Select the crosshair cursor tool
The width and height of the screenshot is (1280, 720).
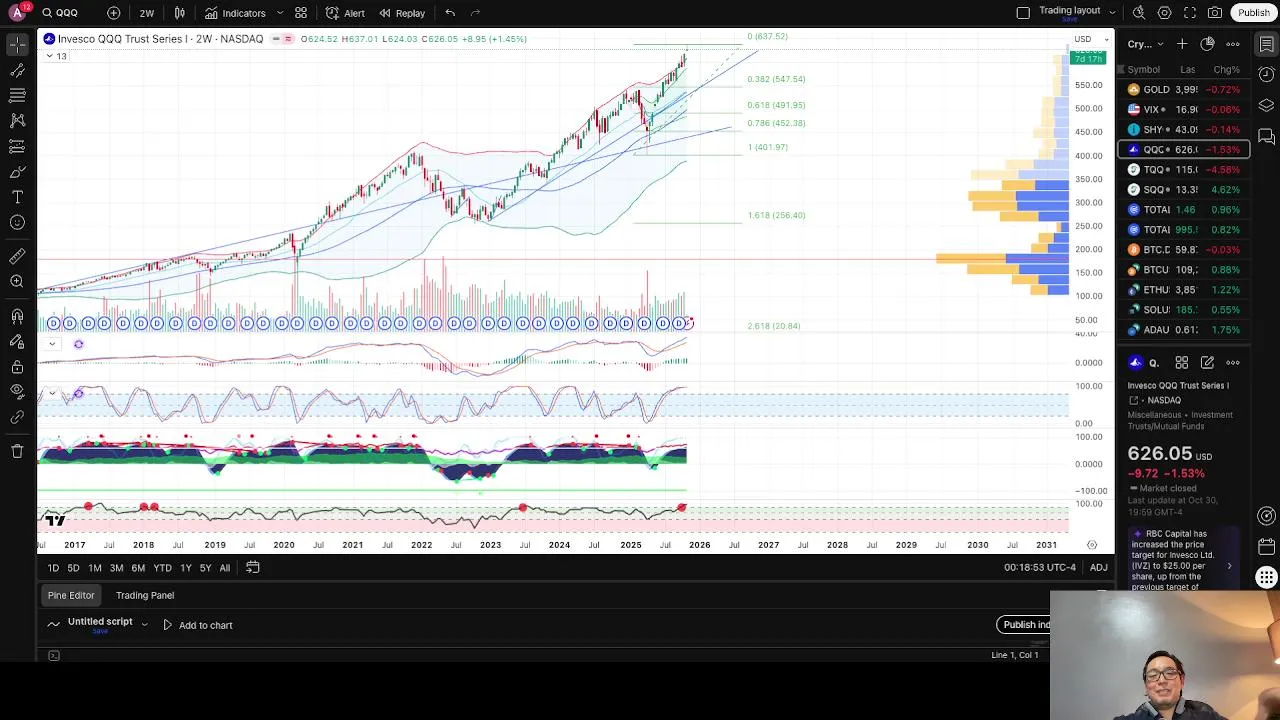tap(17, 45)
